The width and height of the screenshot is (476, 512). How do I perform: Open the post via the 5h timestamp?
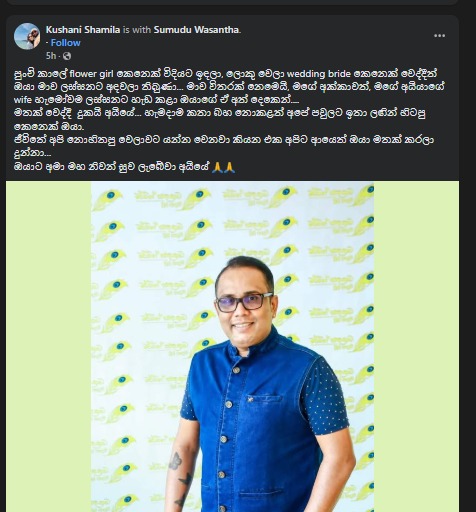[51, 56]
